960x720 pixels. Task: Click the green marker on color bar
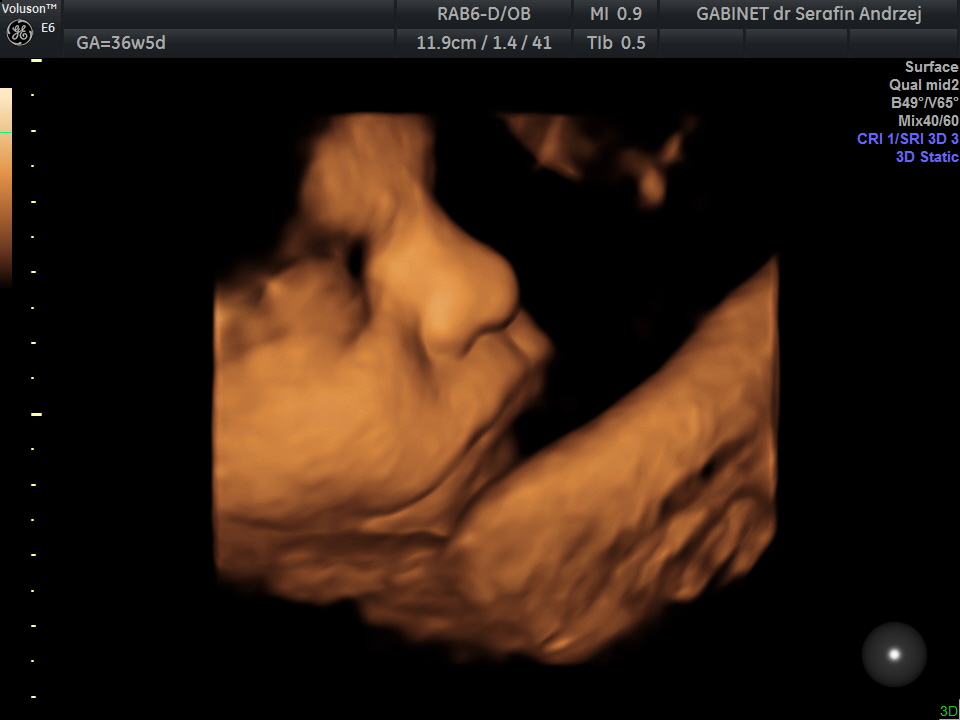[6, 132]
